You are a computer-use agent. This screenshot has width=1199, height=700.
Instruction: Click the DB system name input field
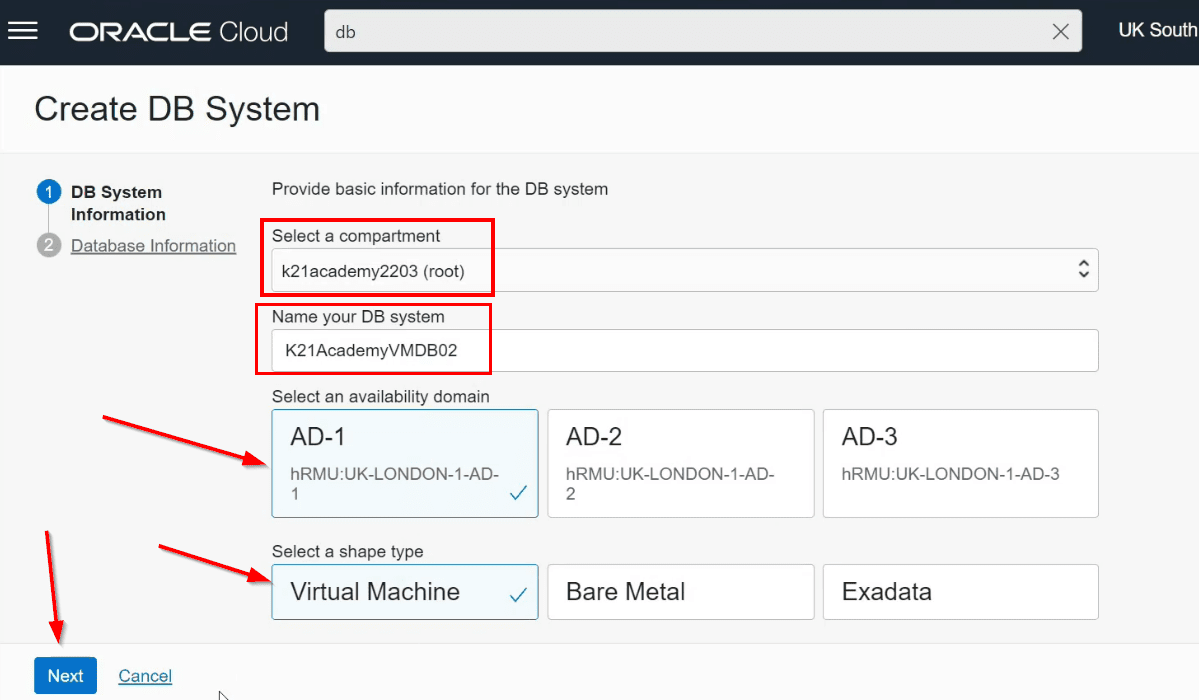(684, 350)
